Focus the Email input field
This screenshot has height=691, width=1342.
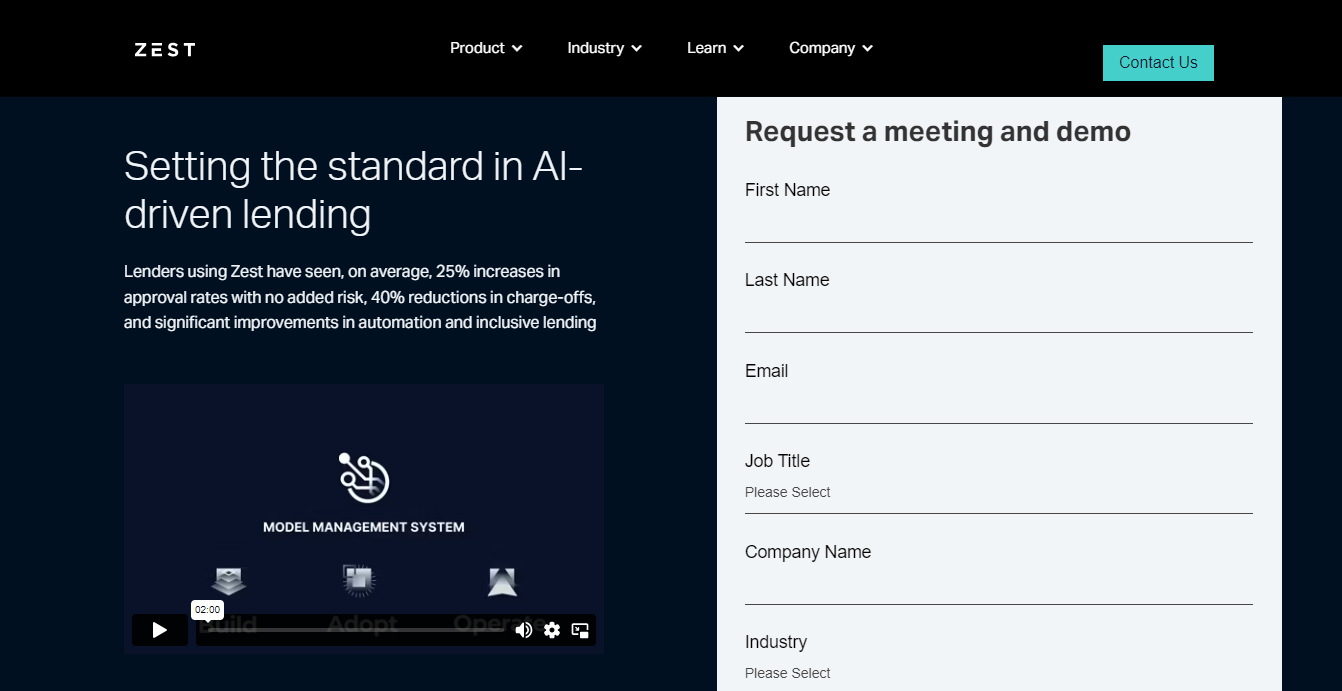coord(998,406)
